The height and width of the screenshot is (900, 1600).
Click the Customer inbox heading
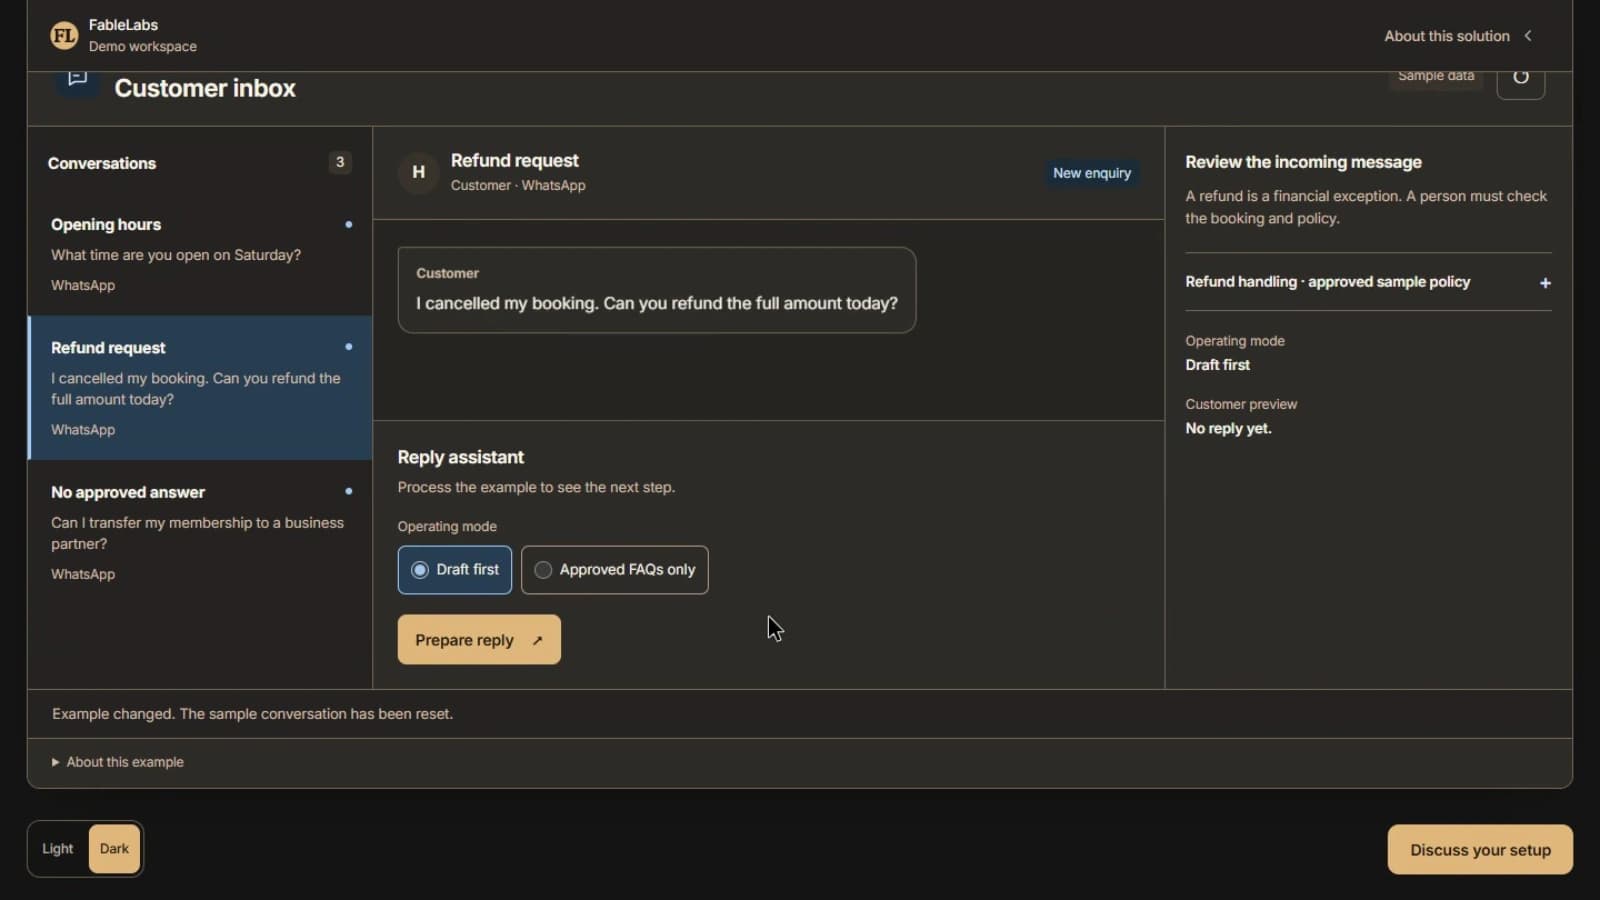205,88
